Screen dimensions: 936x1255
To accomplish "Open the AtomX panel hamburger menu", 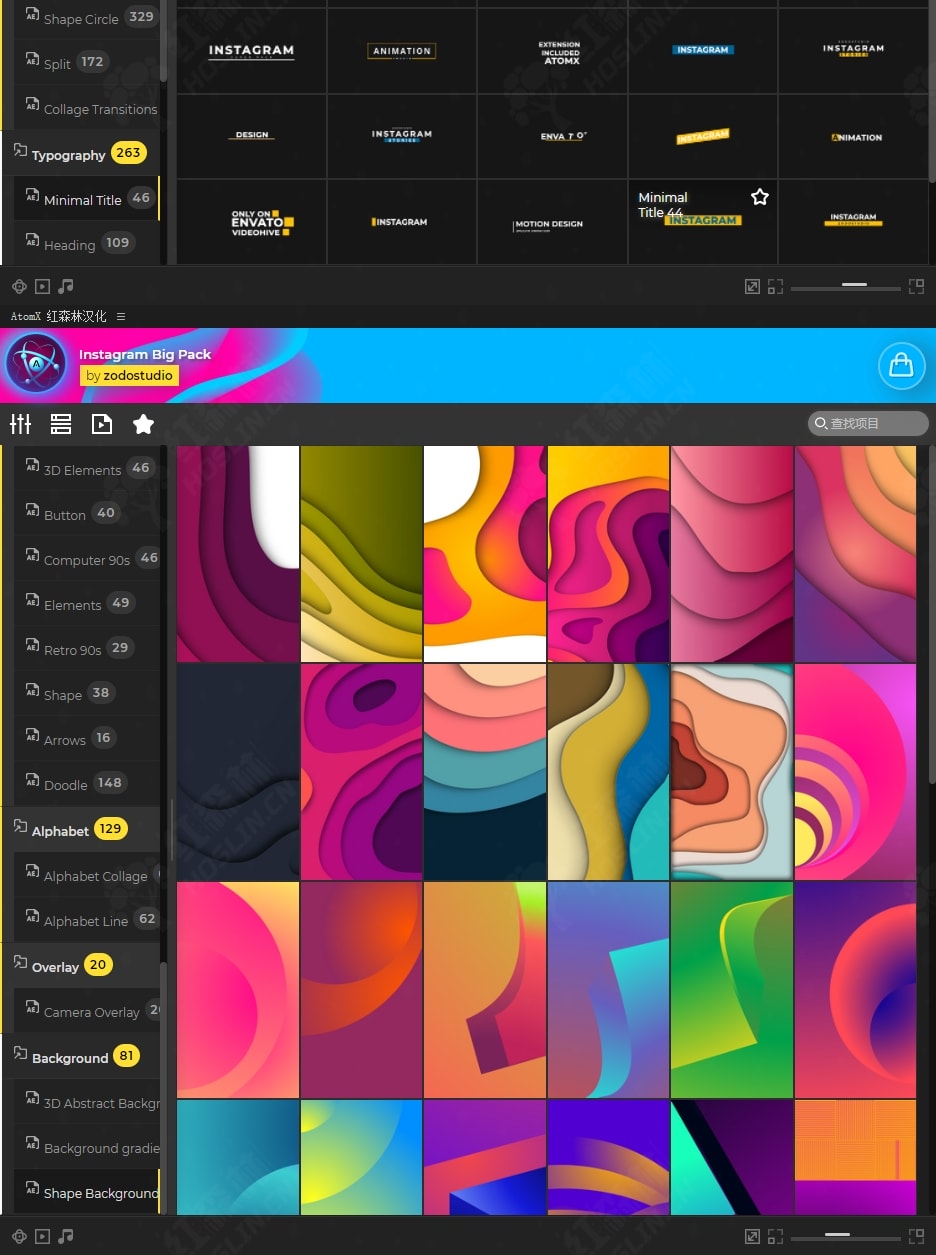I will click(x=121, y=316).
